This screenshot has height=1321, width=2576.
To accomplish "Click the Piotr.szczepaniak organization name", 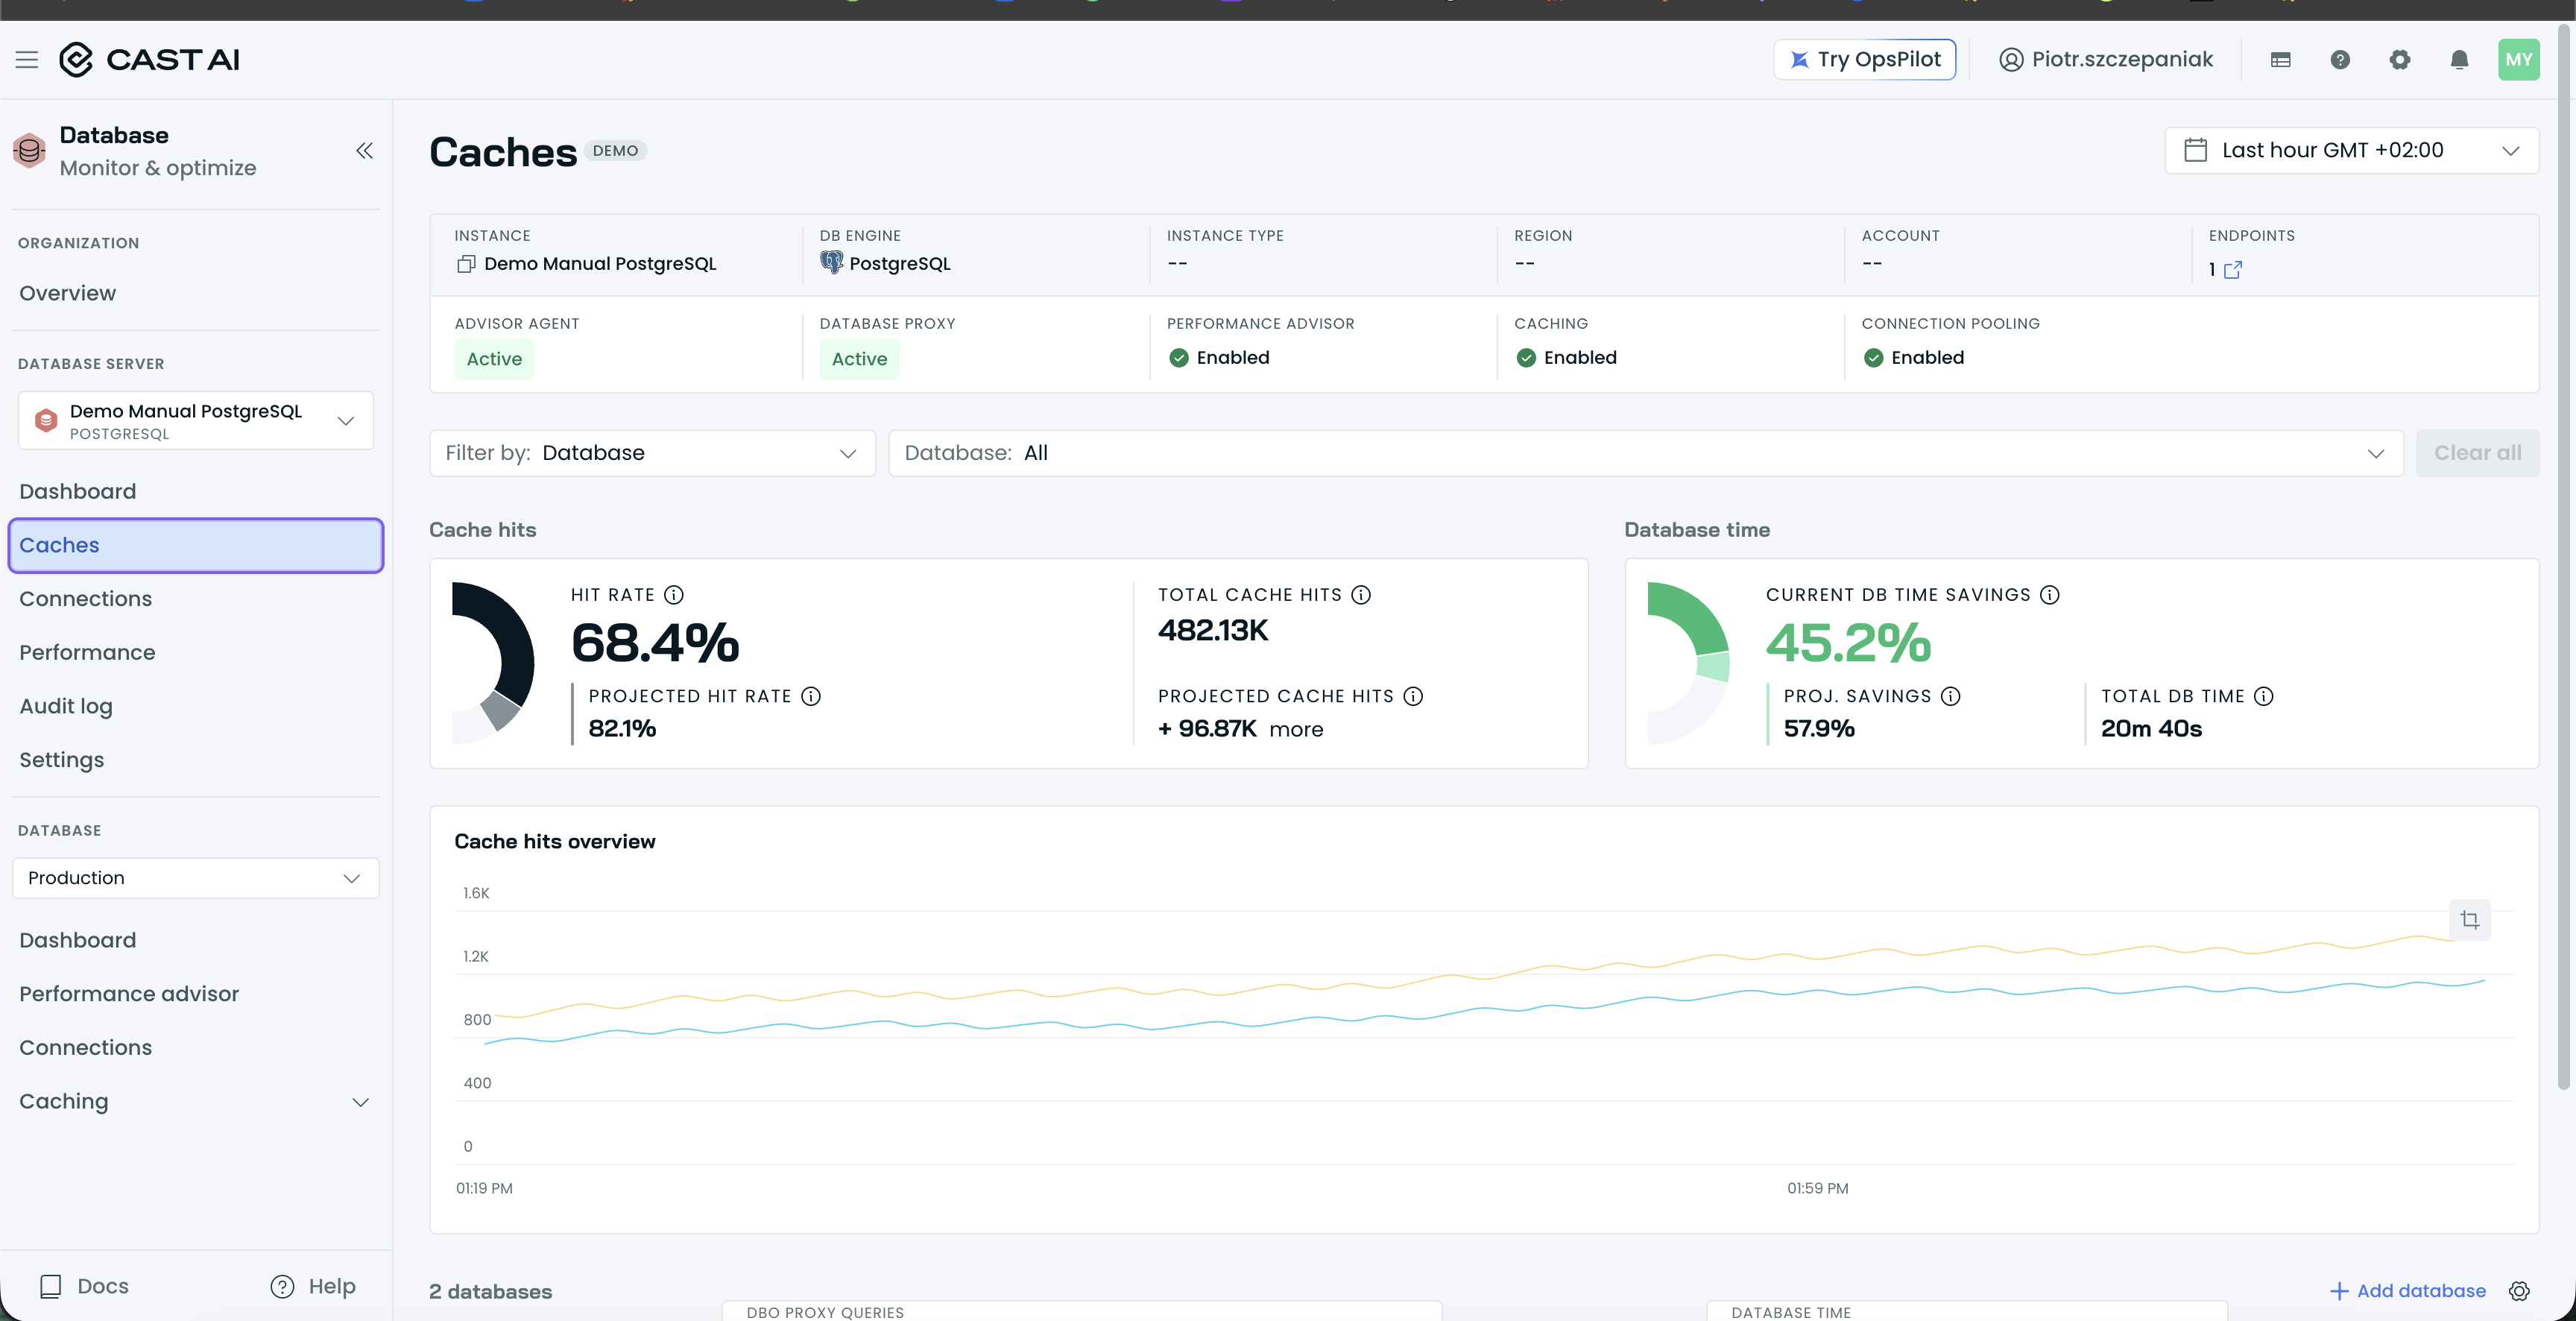I will pyautogui.click(x=2122, y=60).
